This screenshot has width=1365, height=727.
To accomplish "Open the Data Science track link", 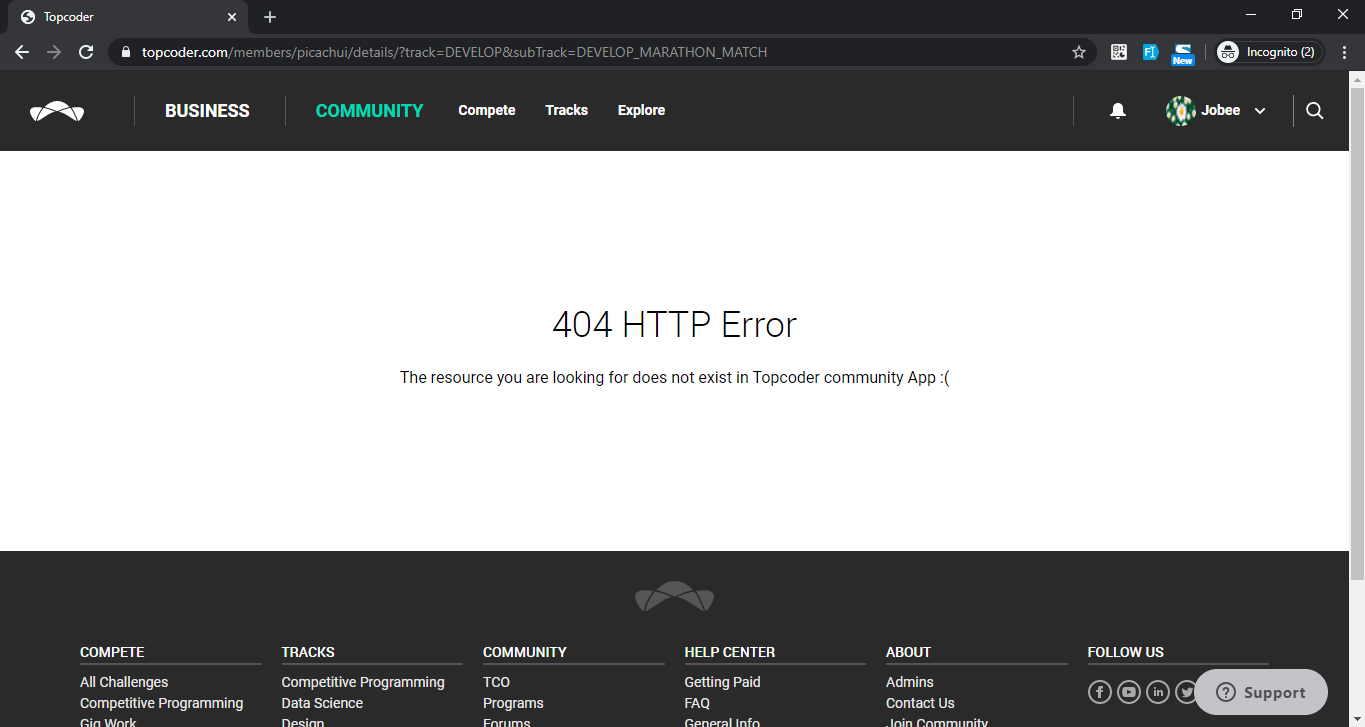I will 322,703.
